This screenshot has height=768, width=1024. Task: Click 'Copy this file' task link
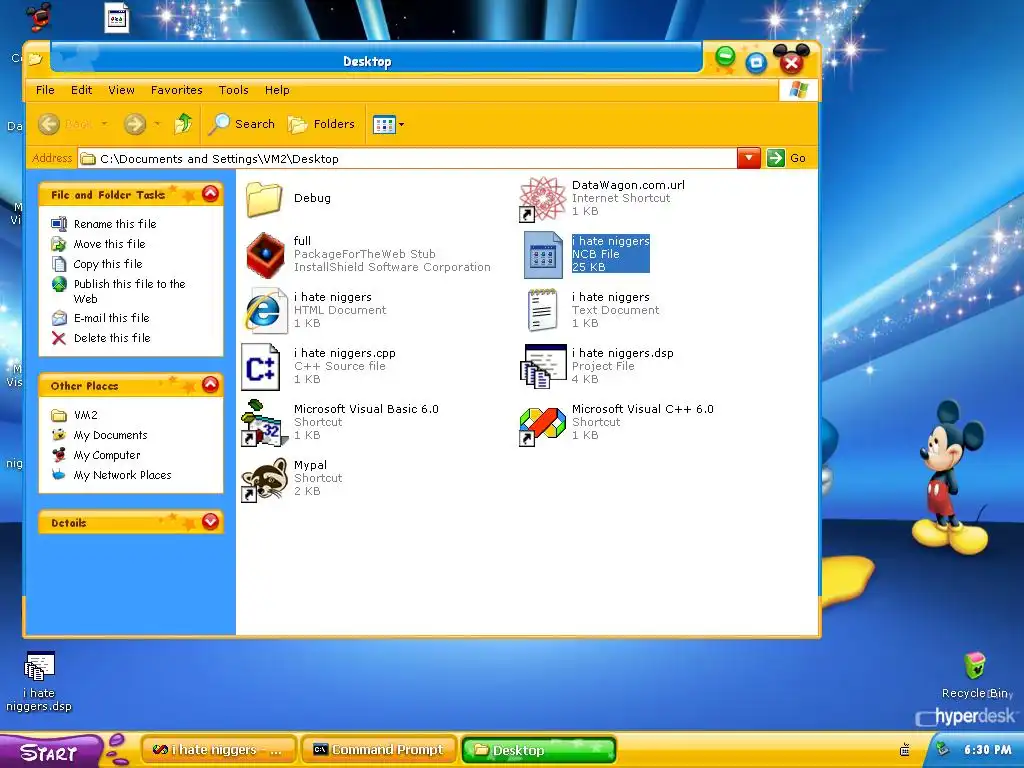[x=108, y=264]
